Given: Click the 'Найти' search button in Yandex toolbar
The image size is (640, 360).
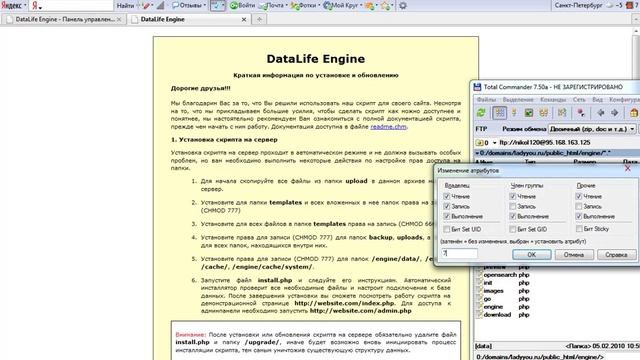Looking at the screenshot, I should (x=125, y=6).
